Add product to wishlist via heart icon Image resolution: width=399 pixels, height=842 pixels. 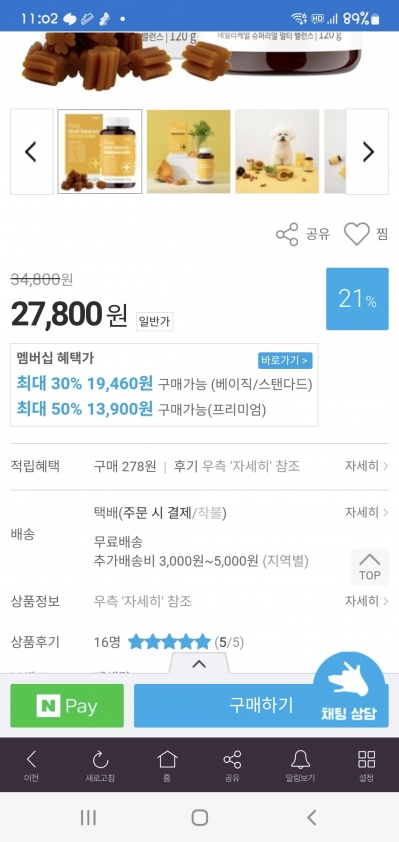click(x=357, y=234)
